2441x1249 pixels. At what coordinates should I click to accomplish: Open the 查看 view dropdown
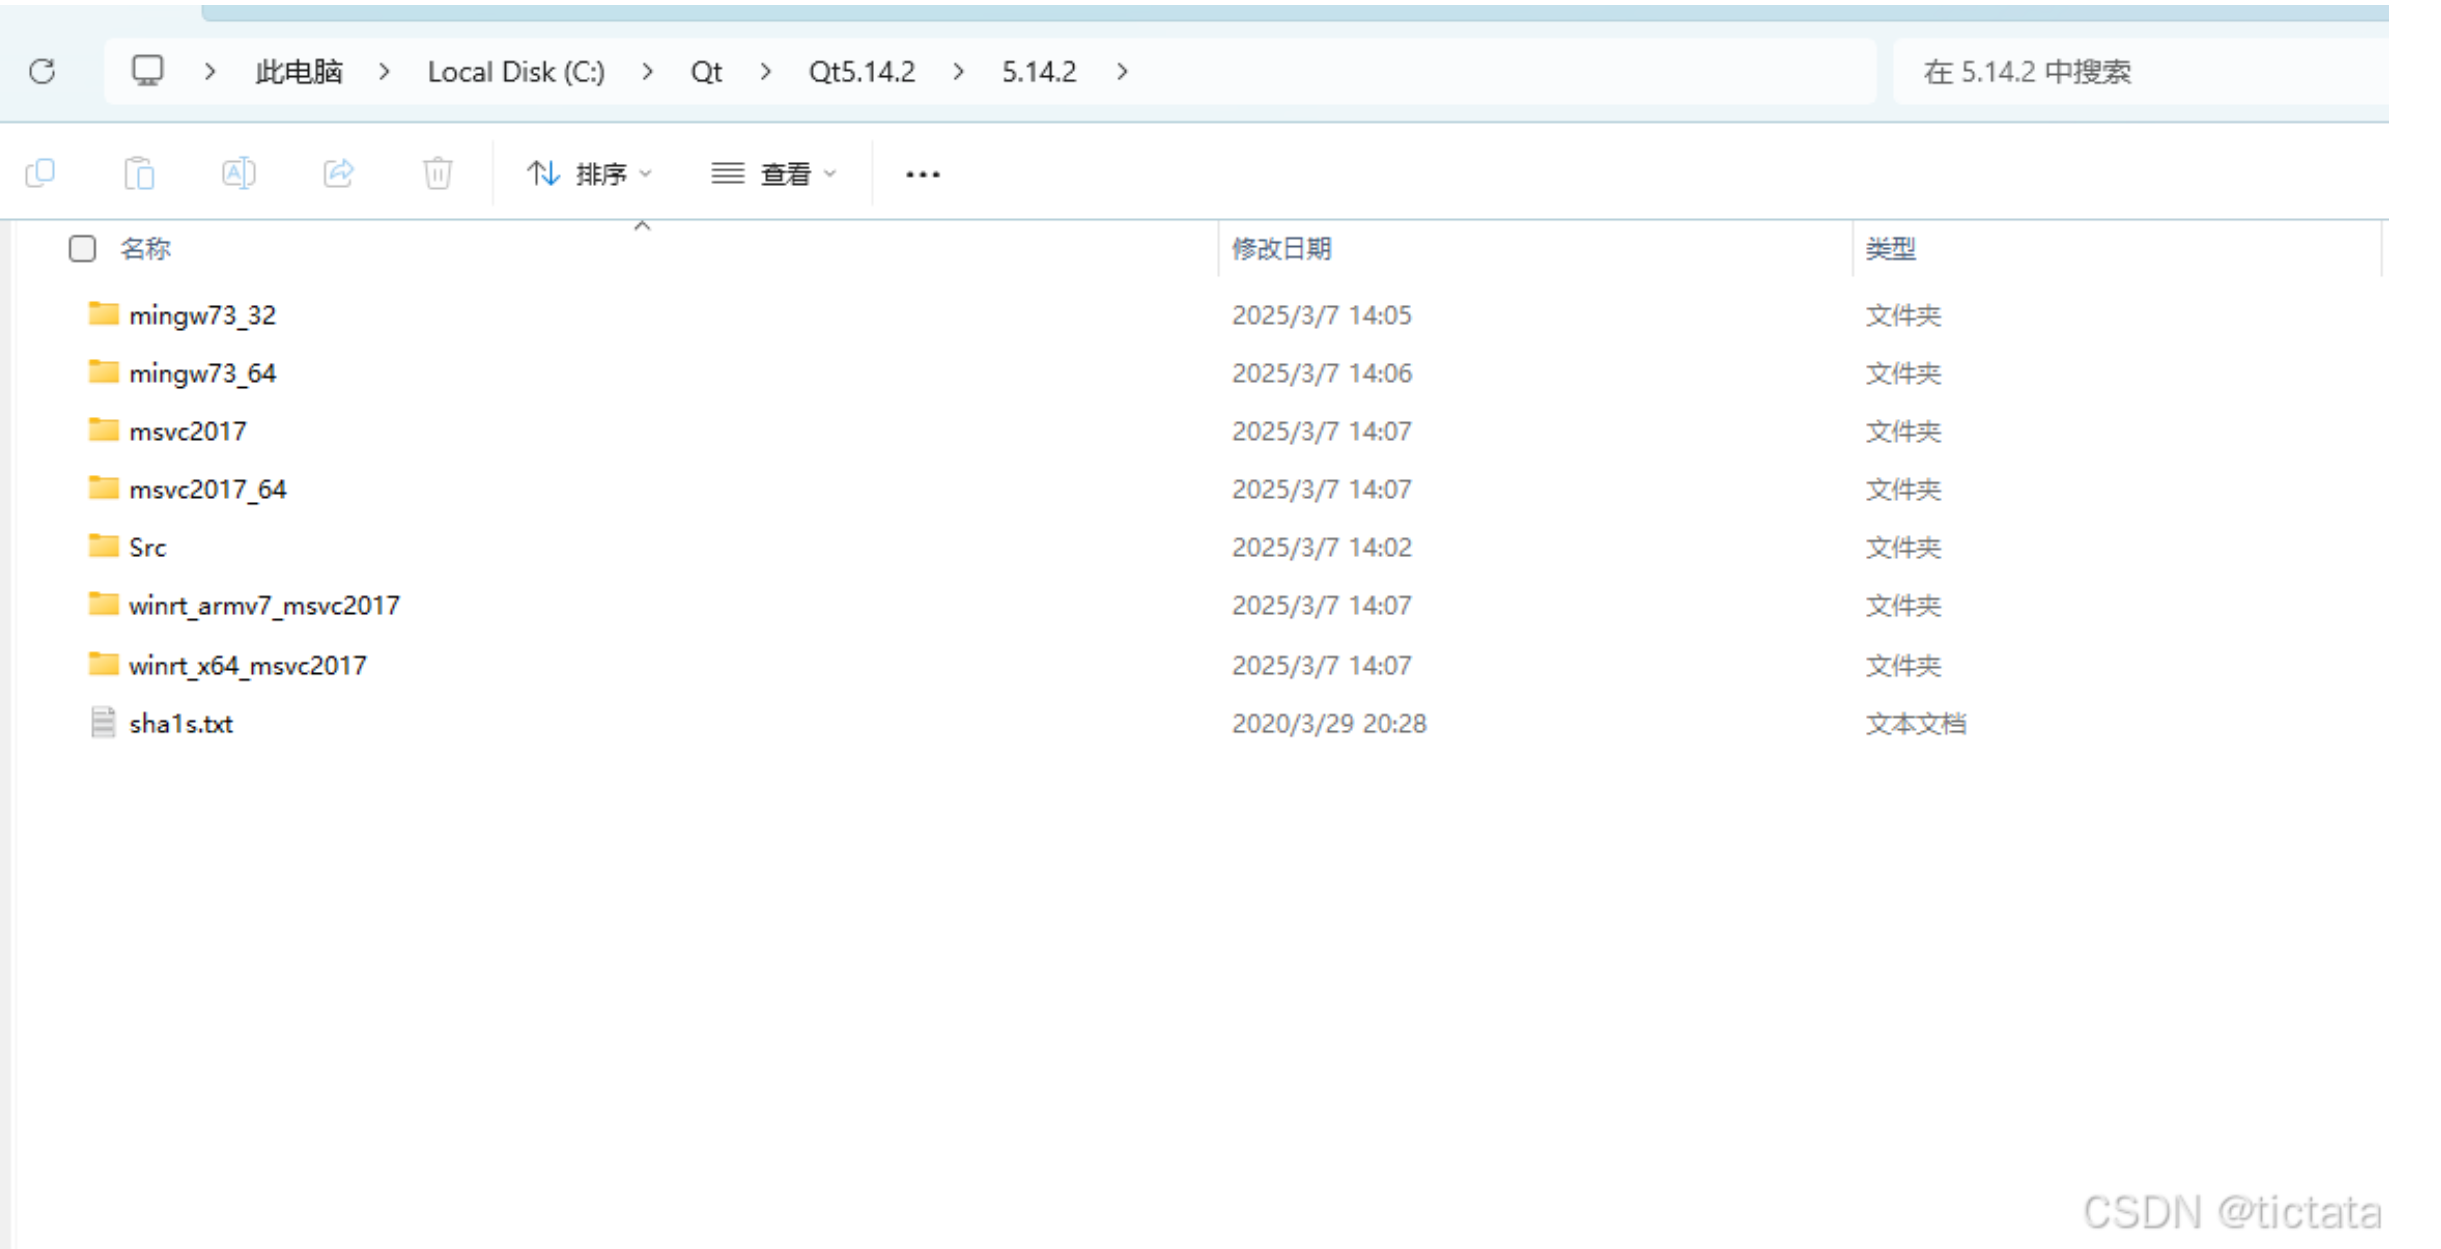774,174
